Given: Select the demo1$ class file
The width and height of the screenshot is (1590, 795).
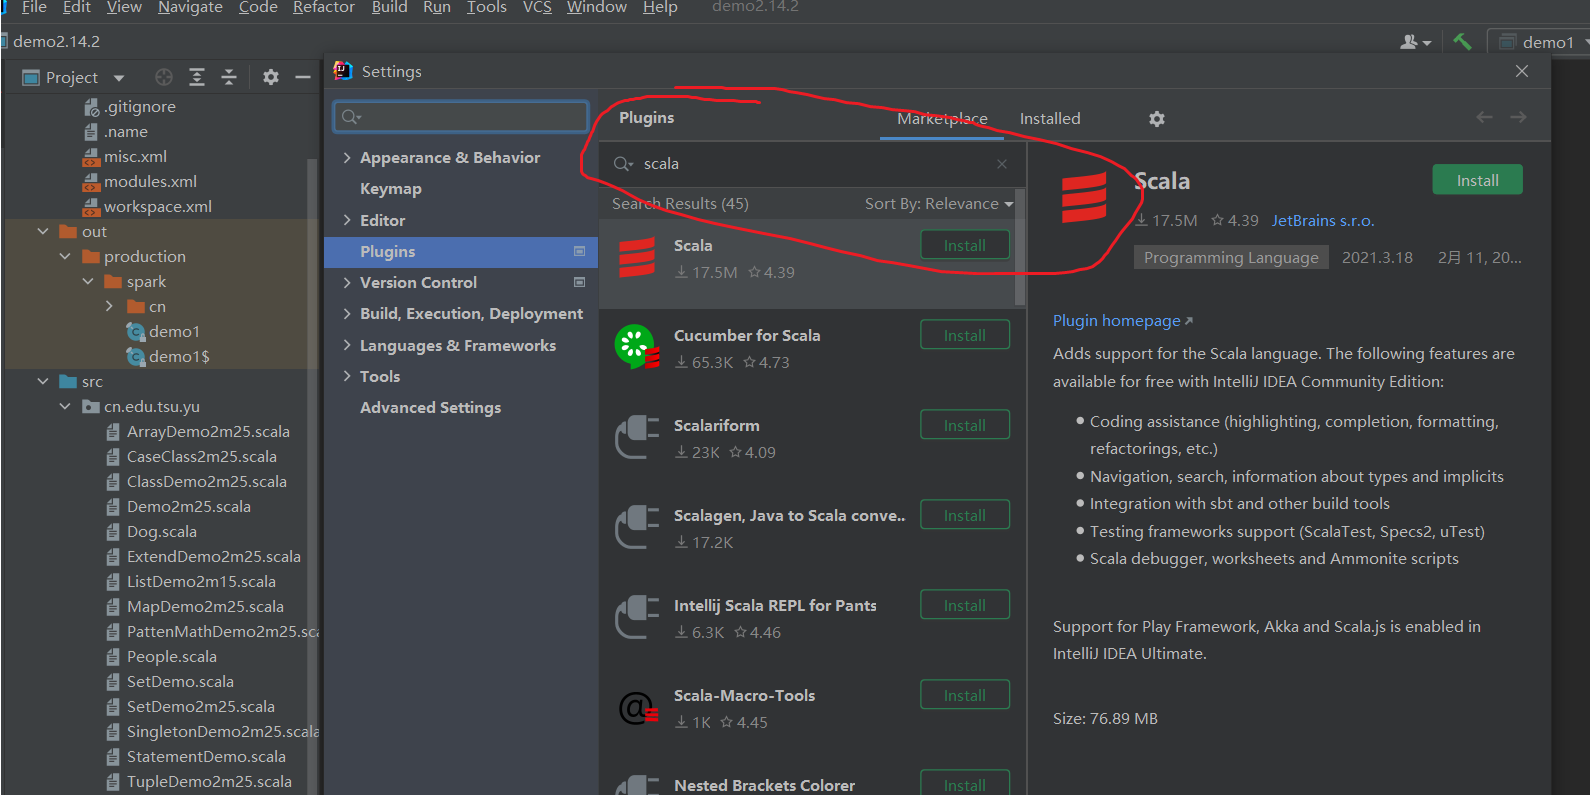Looking at the screenshot, I should pyautogui.click(x=179, y=356).
